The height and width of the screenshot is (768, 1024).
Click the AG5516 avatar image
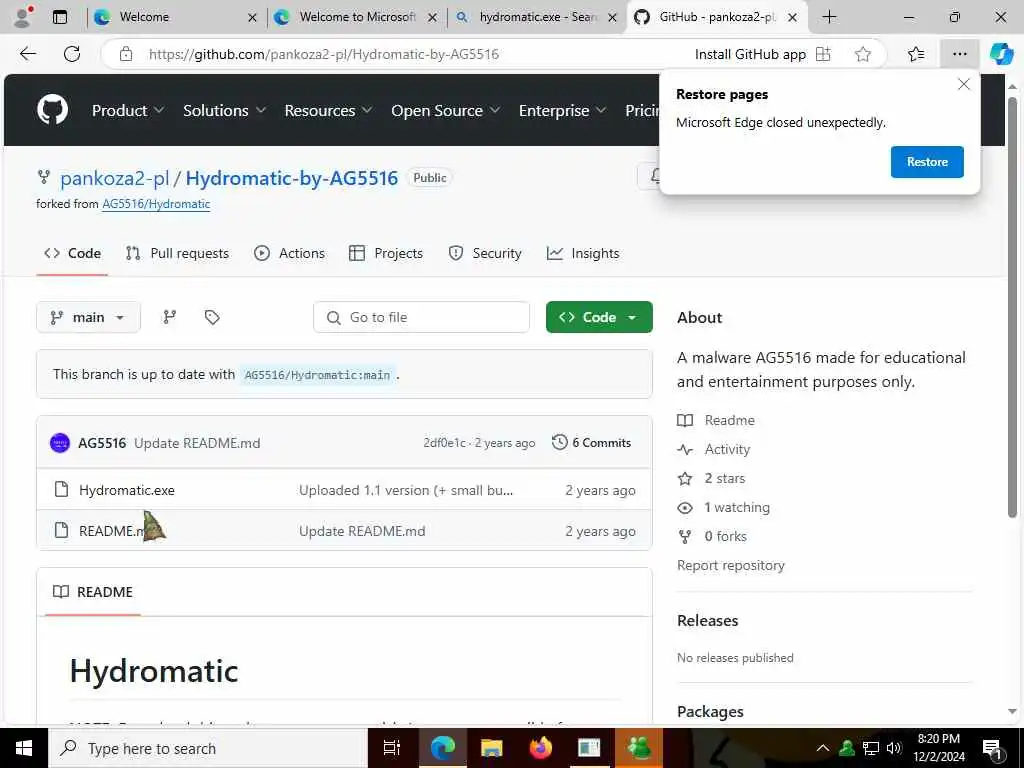60,443
